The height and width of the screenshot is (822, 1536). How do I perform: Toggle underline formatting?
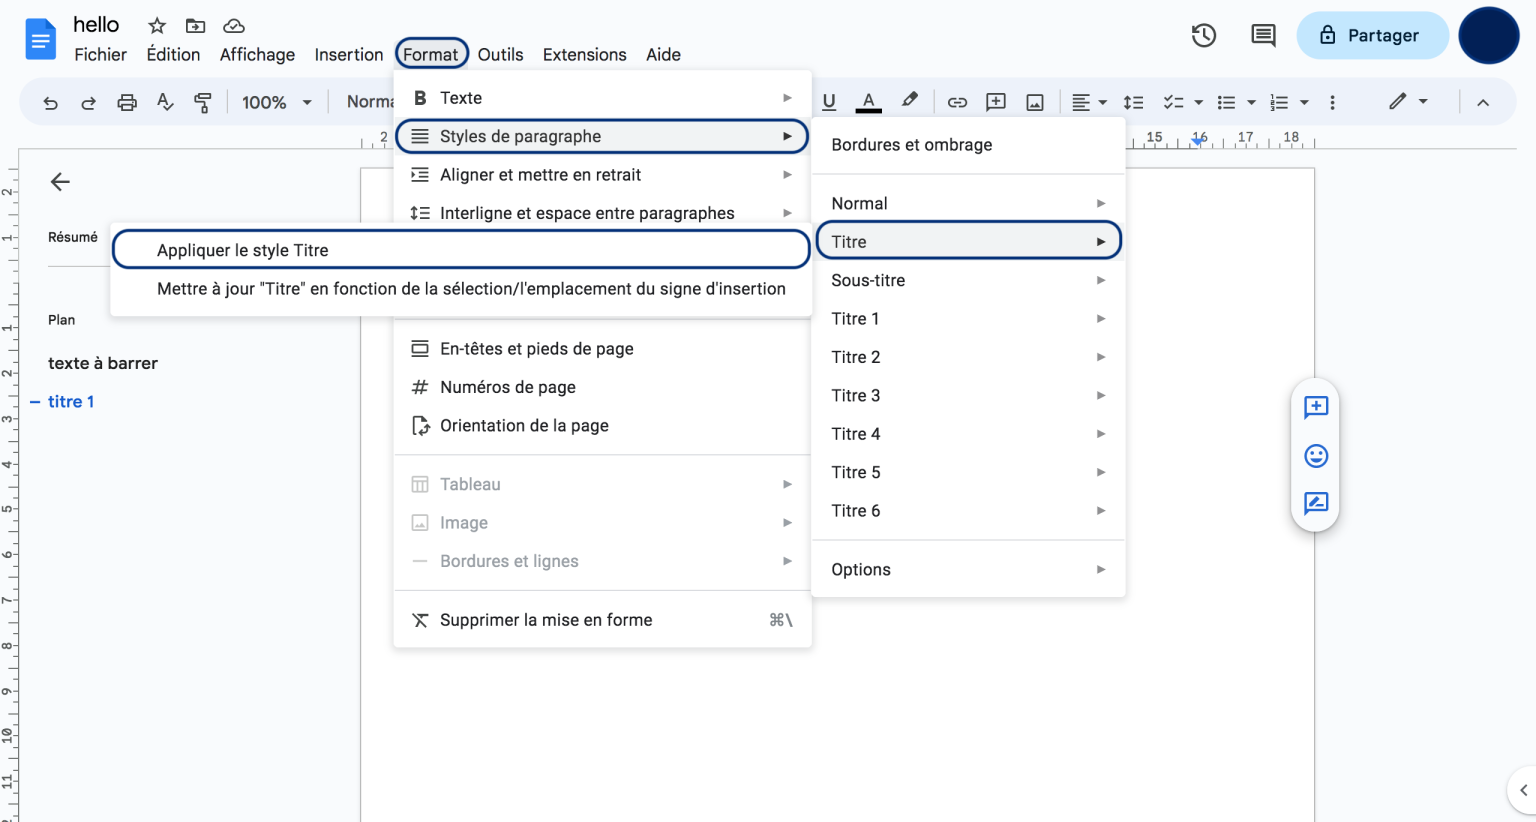(829, 101)
